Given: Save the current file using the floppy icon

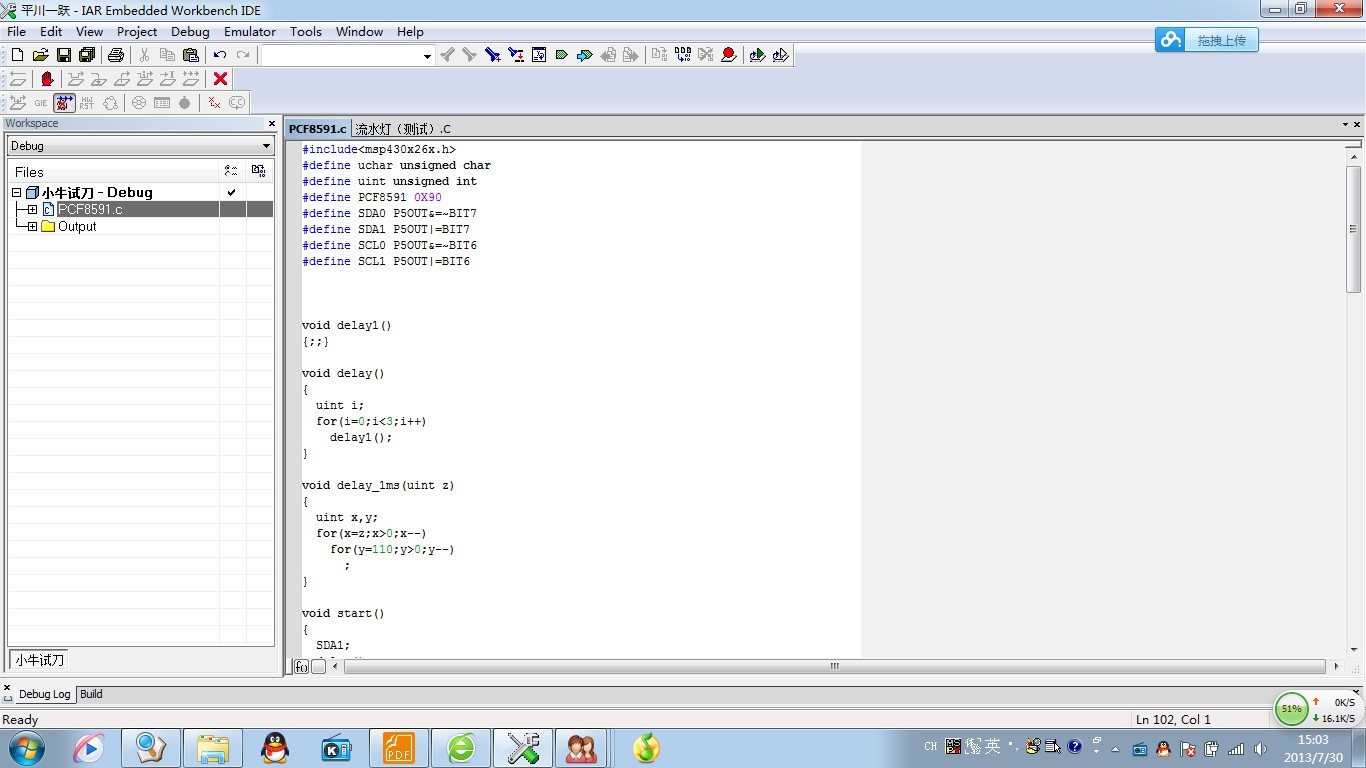Looking at the screenshot, I should click(63, 55).
